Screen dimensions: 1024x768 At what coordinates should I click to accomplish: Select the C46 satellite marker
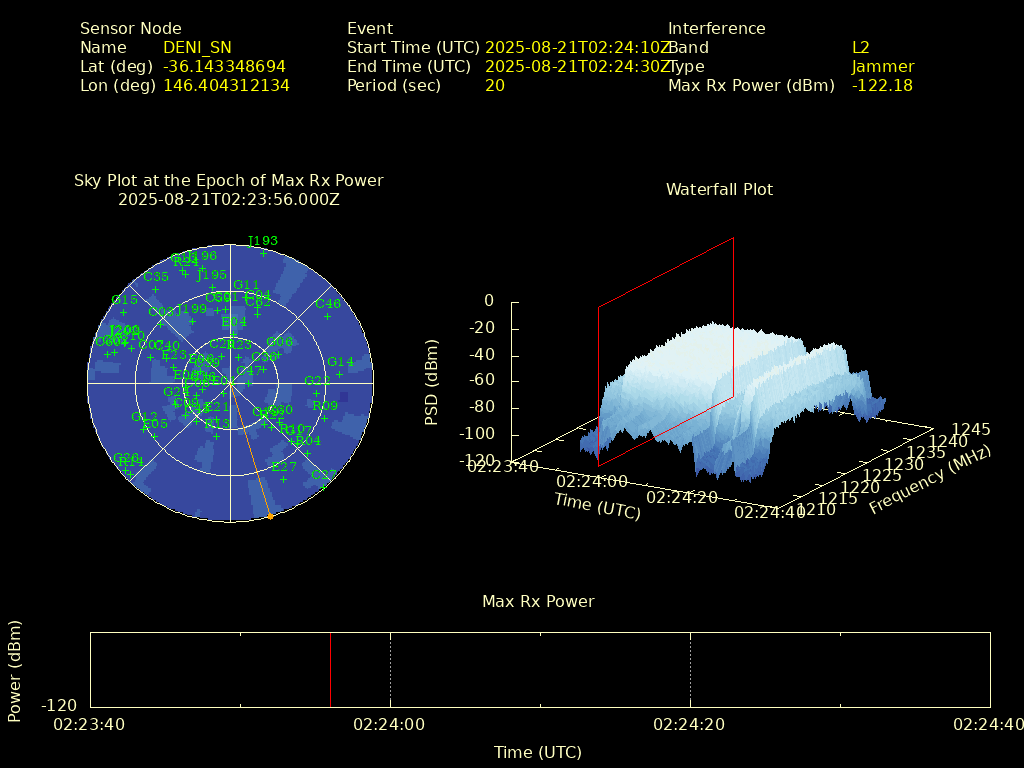(x=327, y=316)
